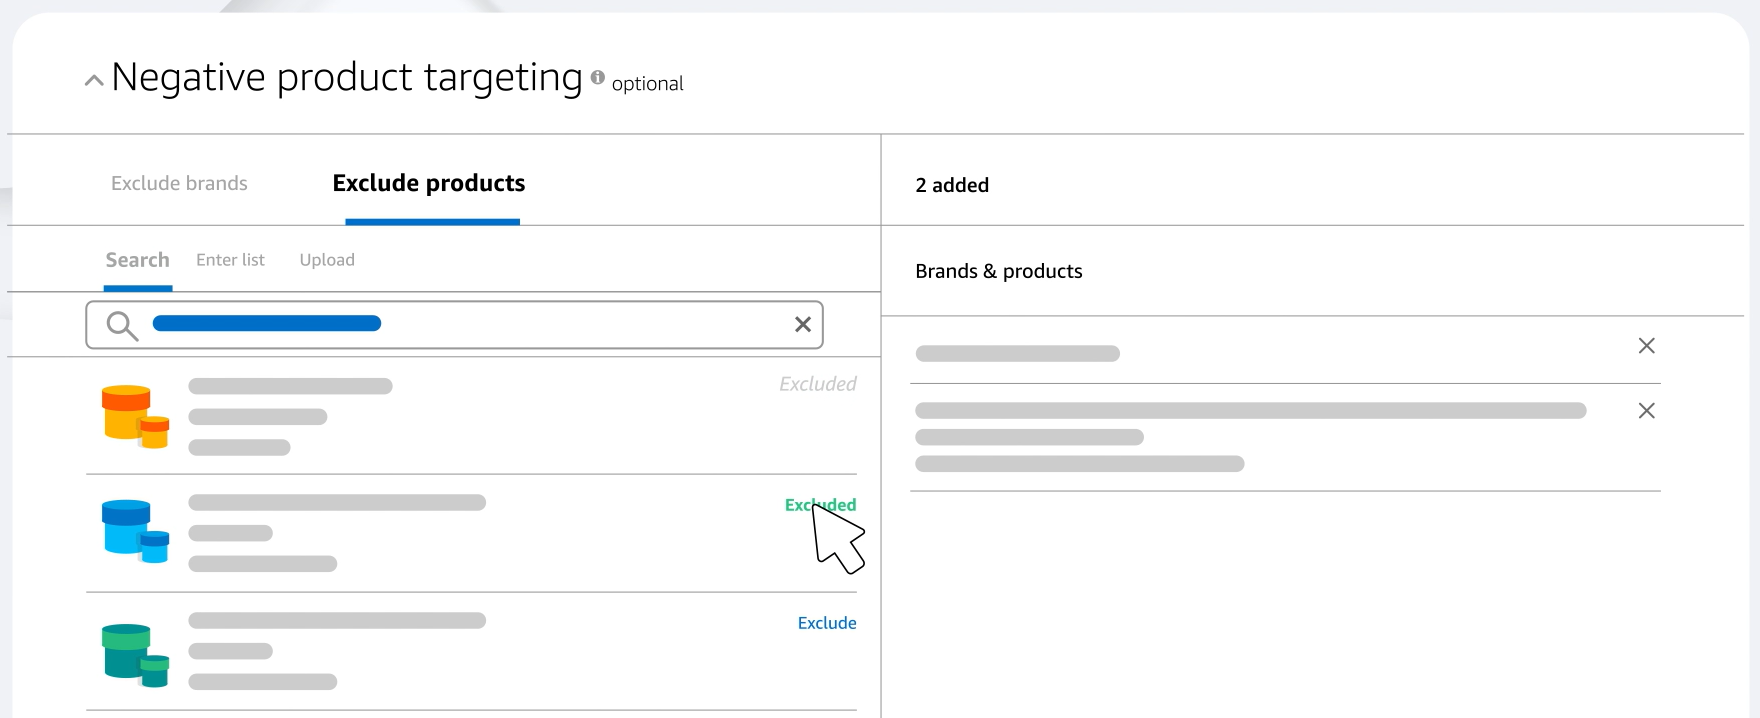Click the green product jar thumbnail
The height and width of the screenshot is (718, 1760).
(x=135, y=656)
